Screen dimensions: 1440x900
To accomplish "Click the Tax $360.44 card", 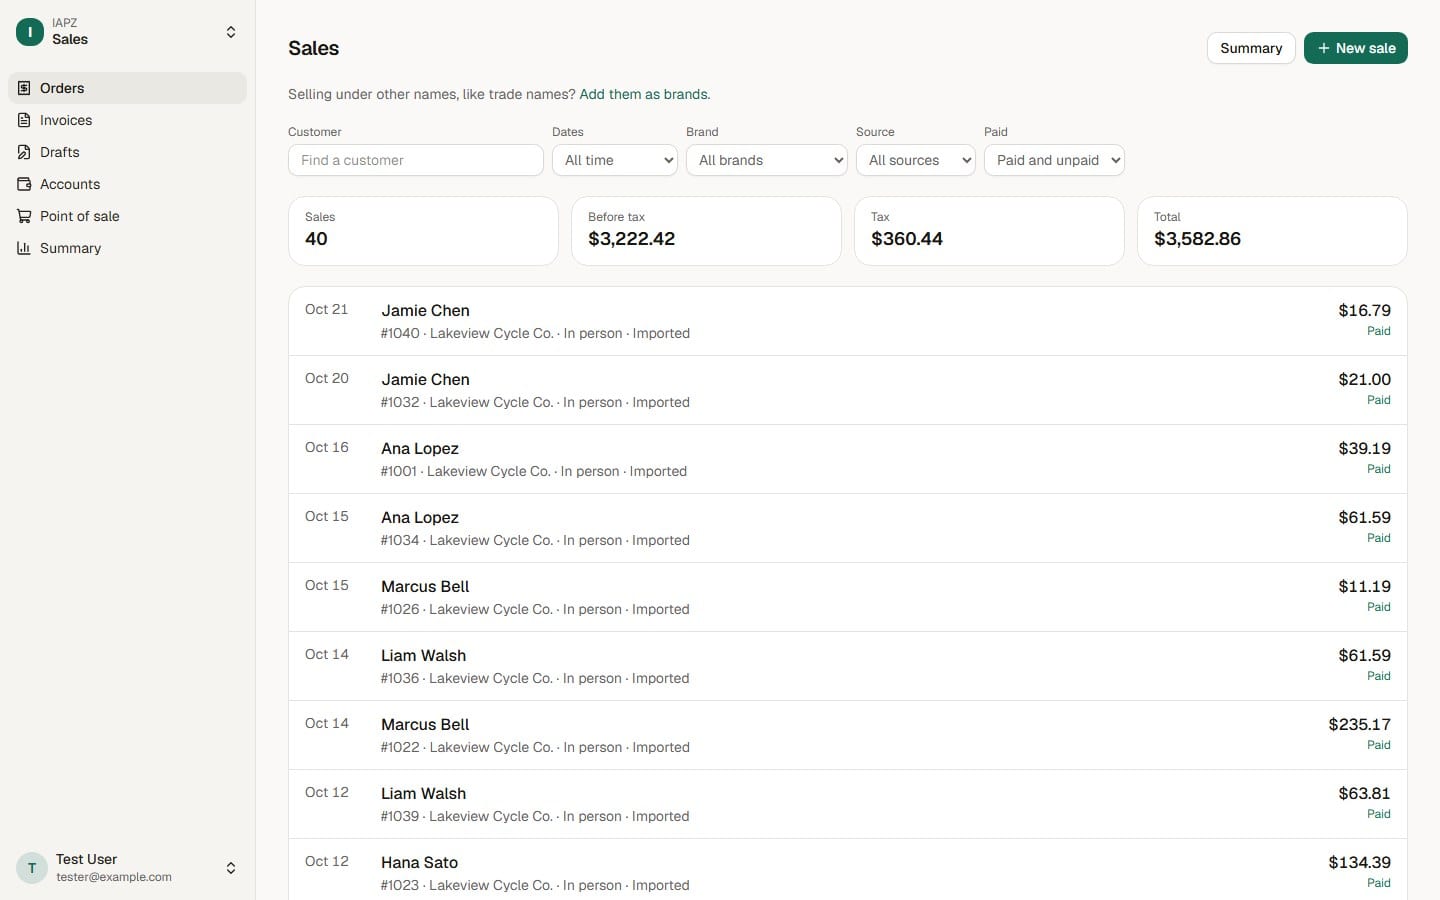I will tap(989, 231).
